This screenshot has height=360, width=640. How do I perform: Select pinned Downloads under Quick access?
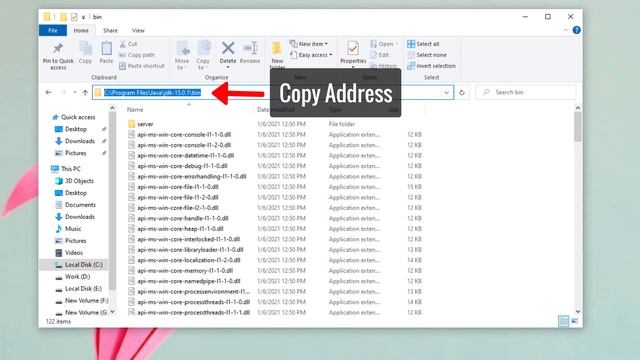click(x=75, y=141)
